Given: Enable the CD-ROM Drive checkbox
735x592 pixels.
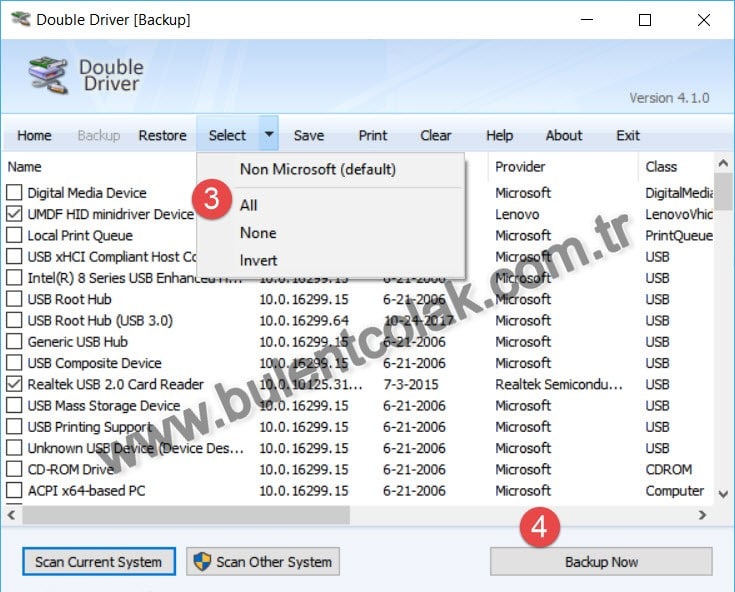Looking at the screenshot, I should click(15, 469).
